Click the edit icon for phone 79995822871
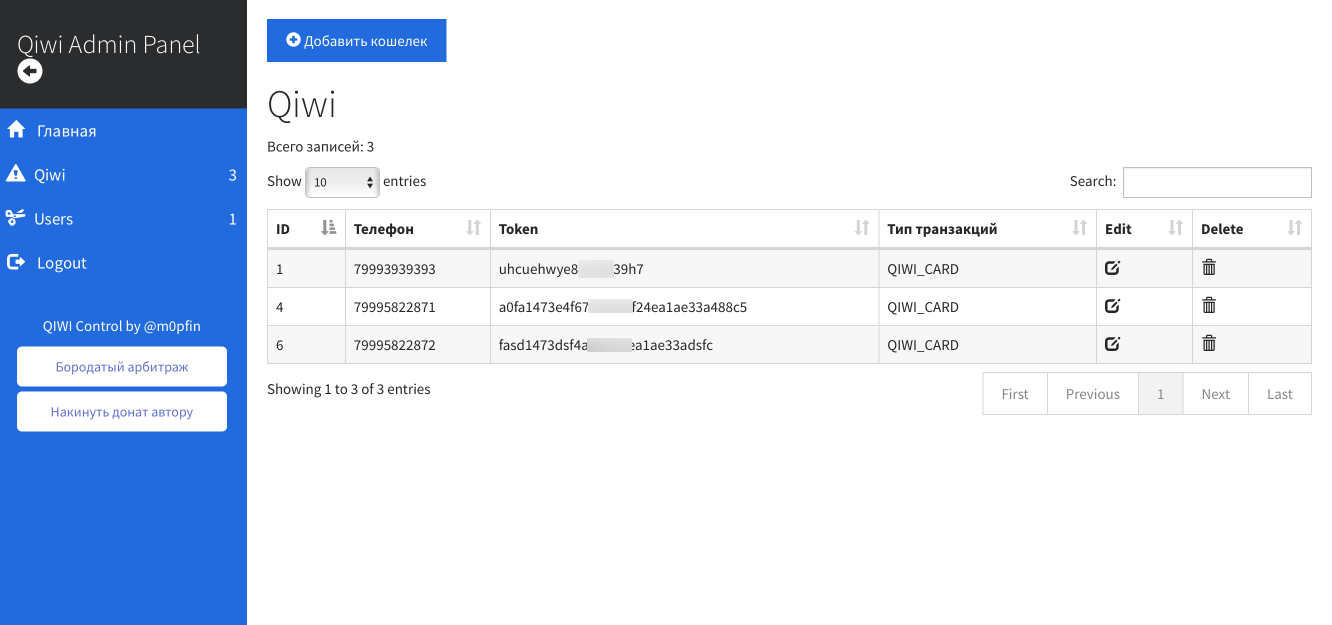 pyautogui.click(x=1112, y=305)
